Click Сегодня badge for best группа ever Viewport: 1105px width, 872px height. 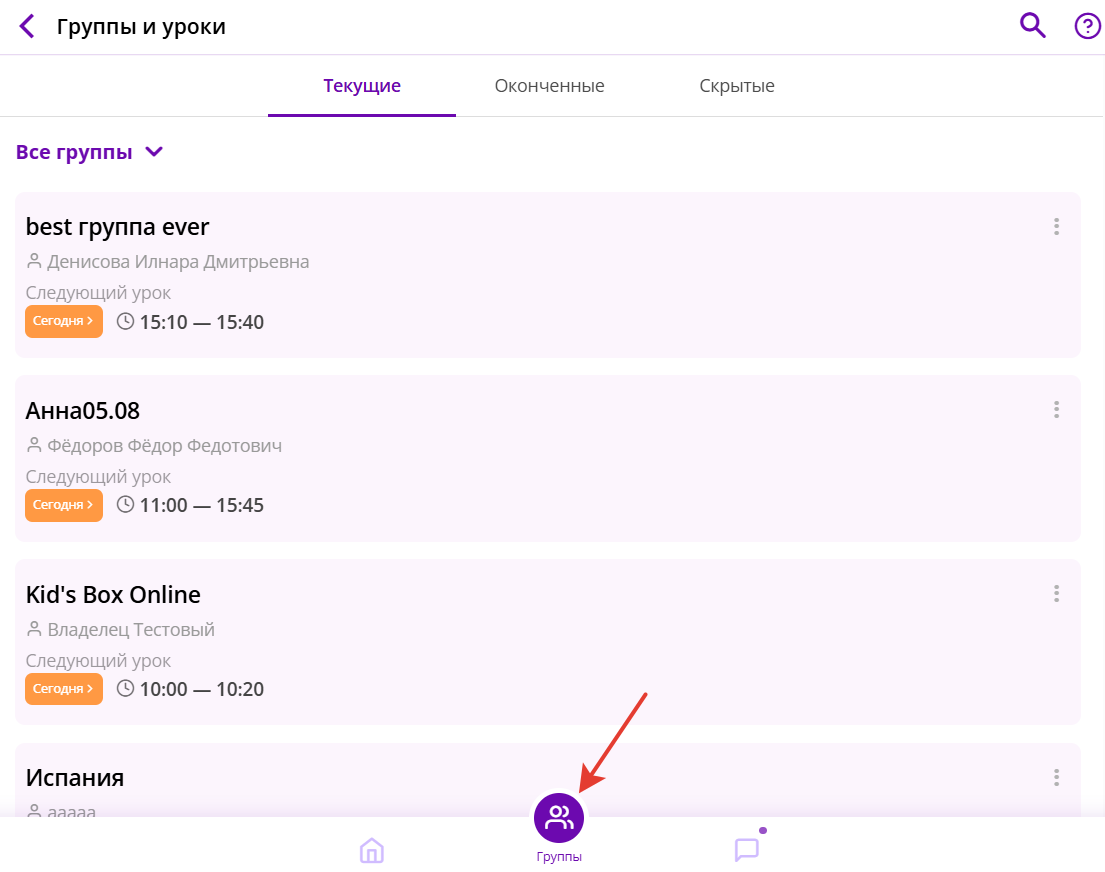(63, 321)
